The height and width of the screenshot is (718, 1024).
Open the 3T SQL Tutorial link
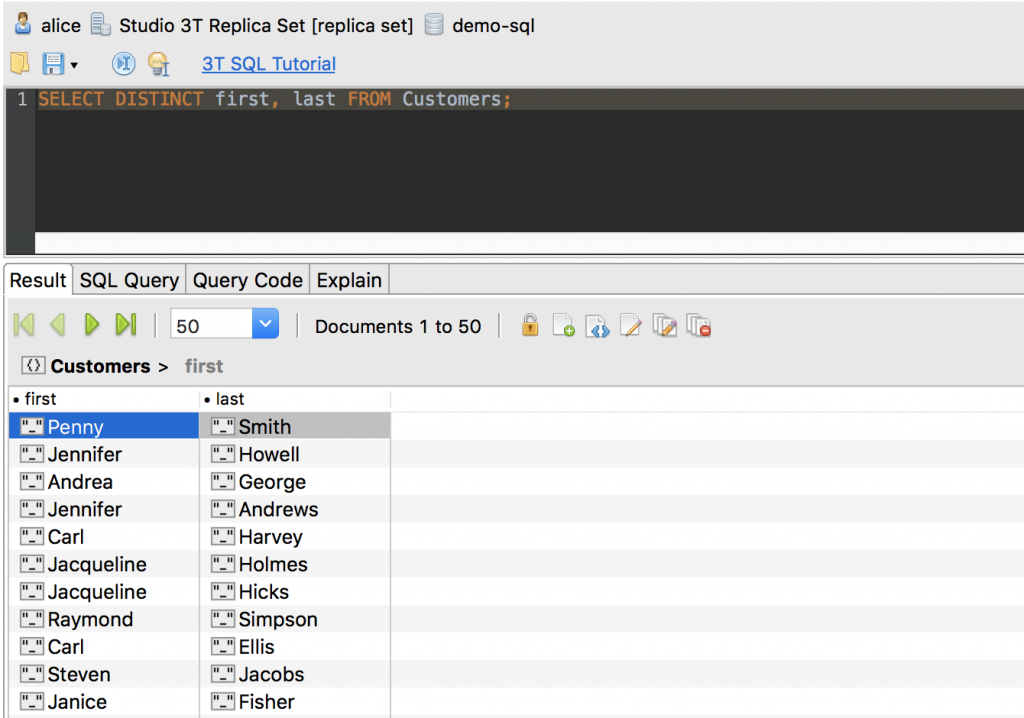tap(268, 63)
